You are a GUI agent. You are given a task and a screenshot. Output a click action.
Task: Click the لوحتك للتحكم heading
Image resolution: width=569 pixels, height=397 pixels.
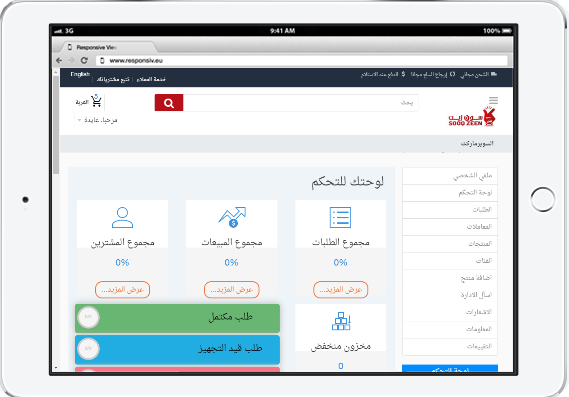(x=347, y=181)
